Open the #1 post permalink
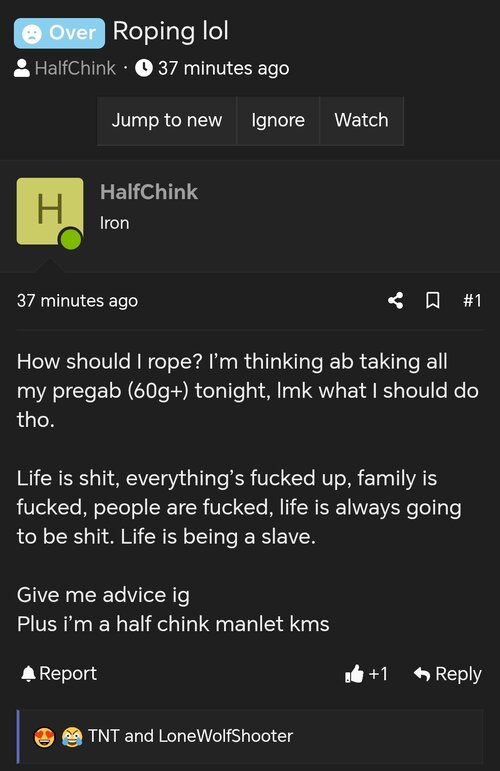 pyautogui.click(x=472, y=300)
